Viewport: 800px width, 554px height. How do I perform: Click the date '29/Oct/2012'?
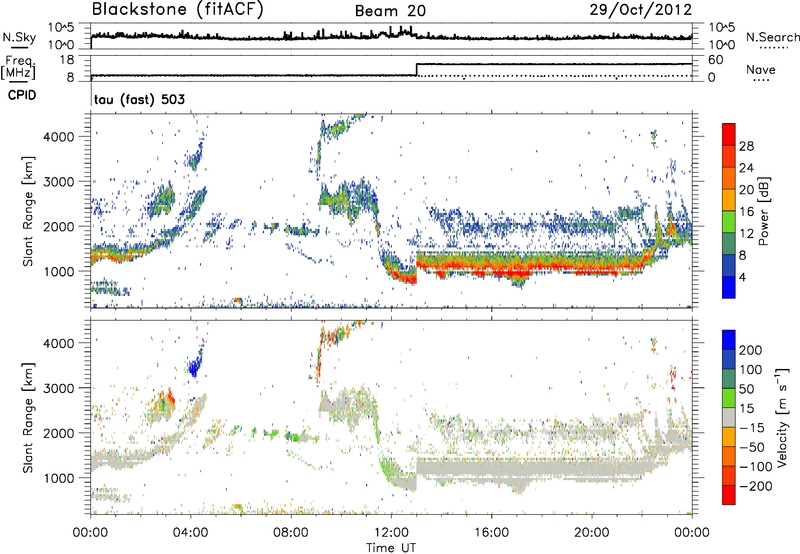tap(641, 9)
